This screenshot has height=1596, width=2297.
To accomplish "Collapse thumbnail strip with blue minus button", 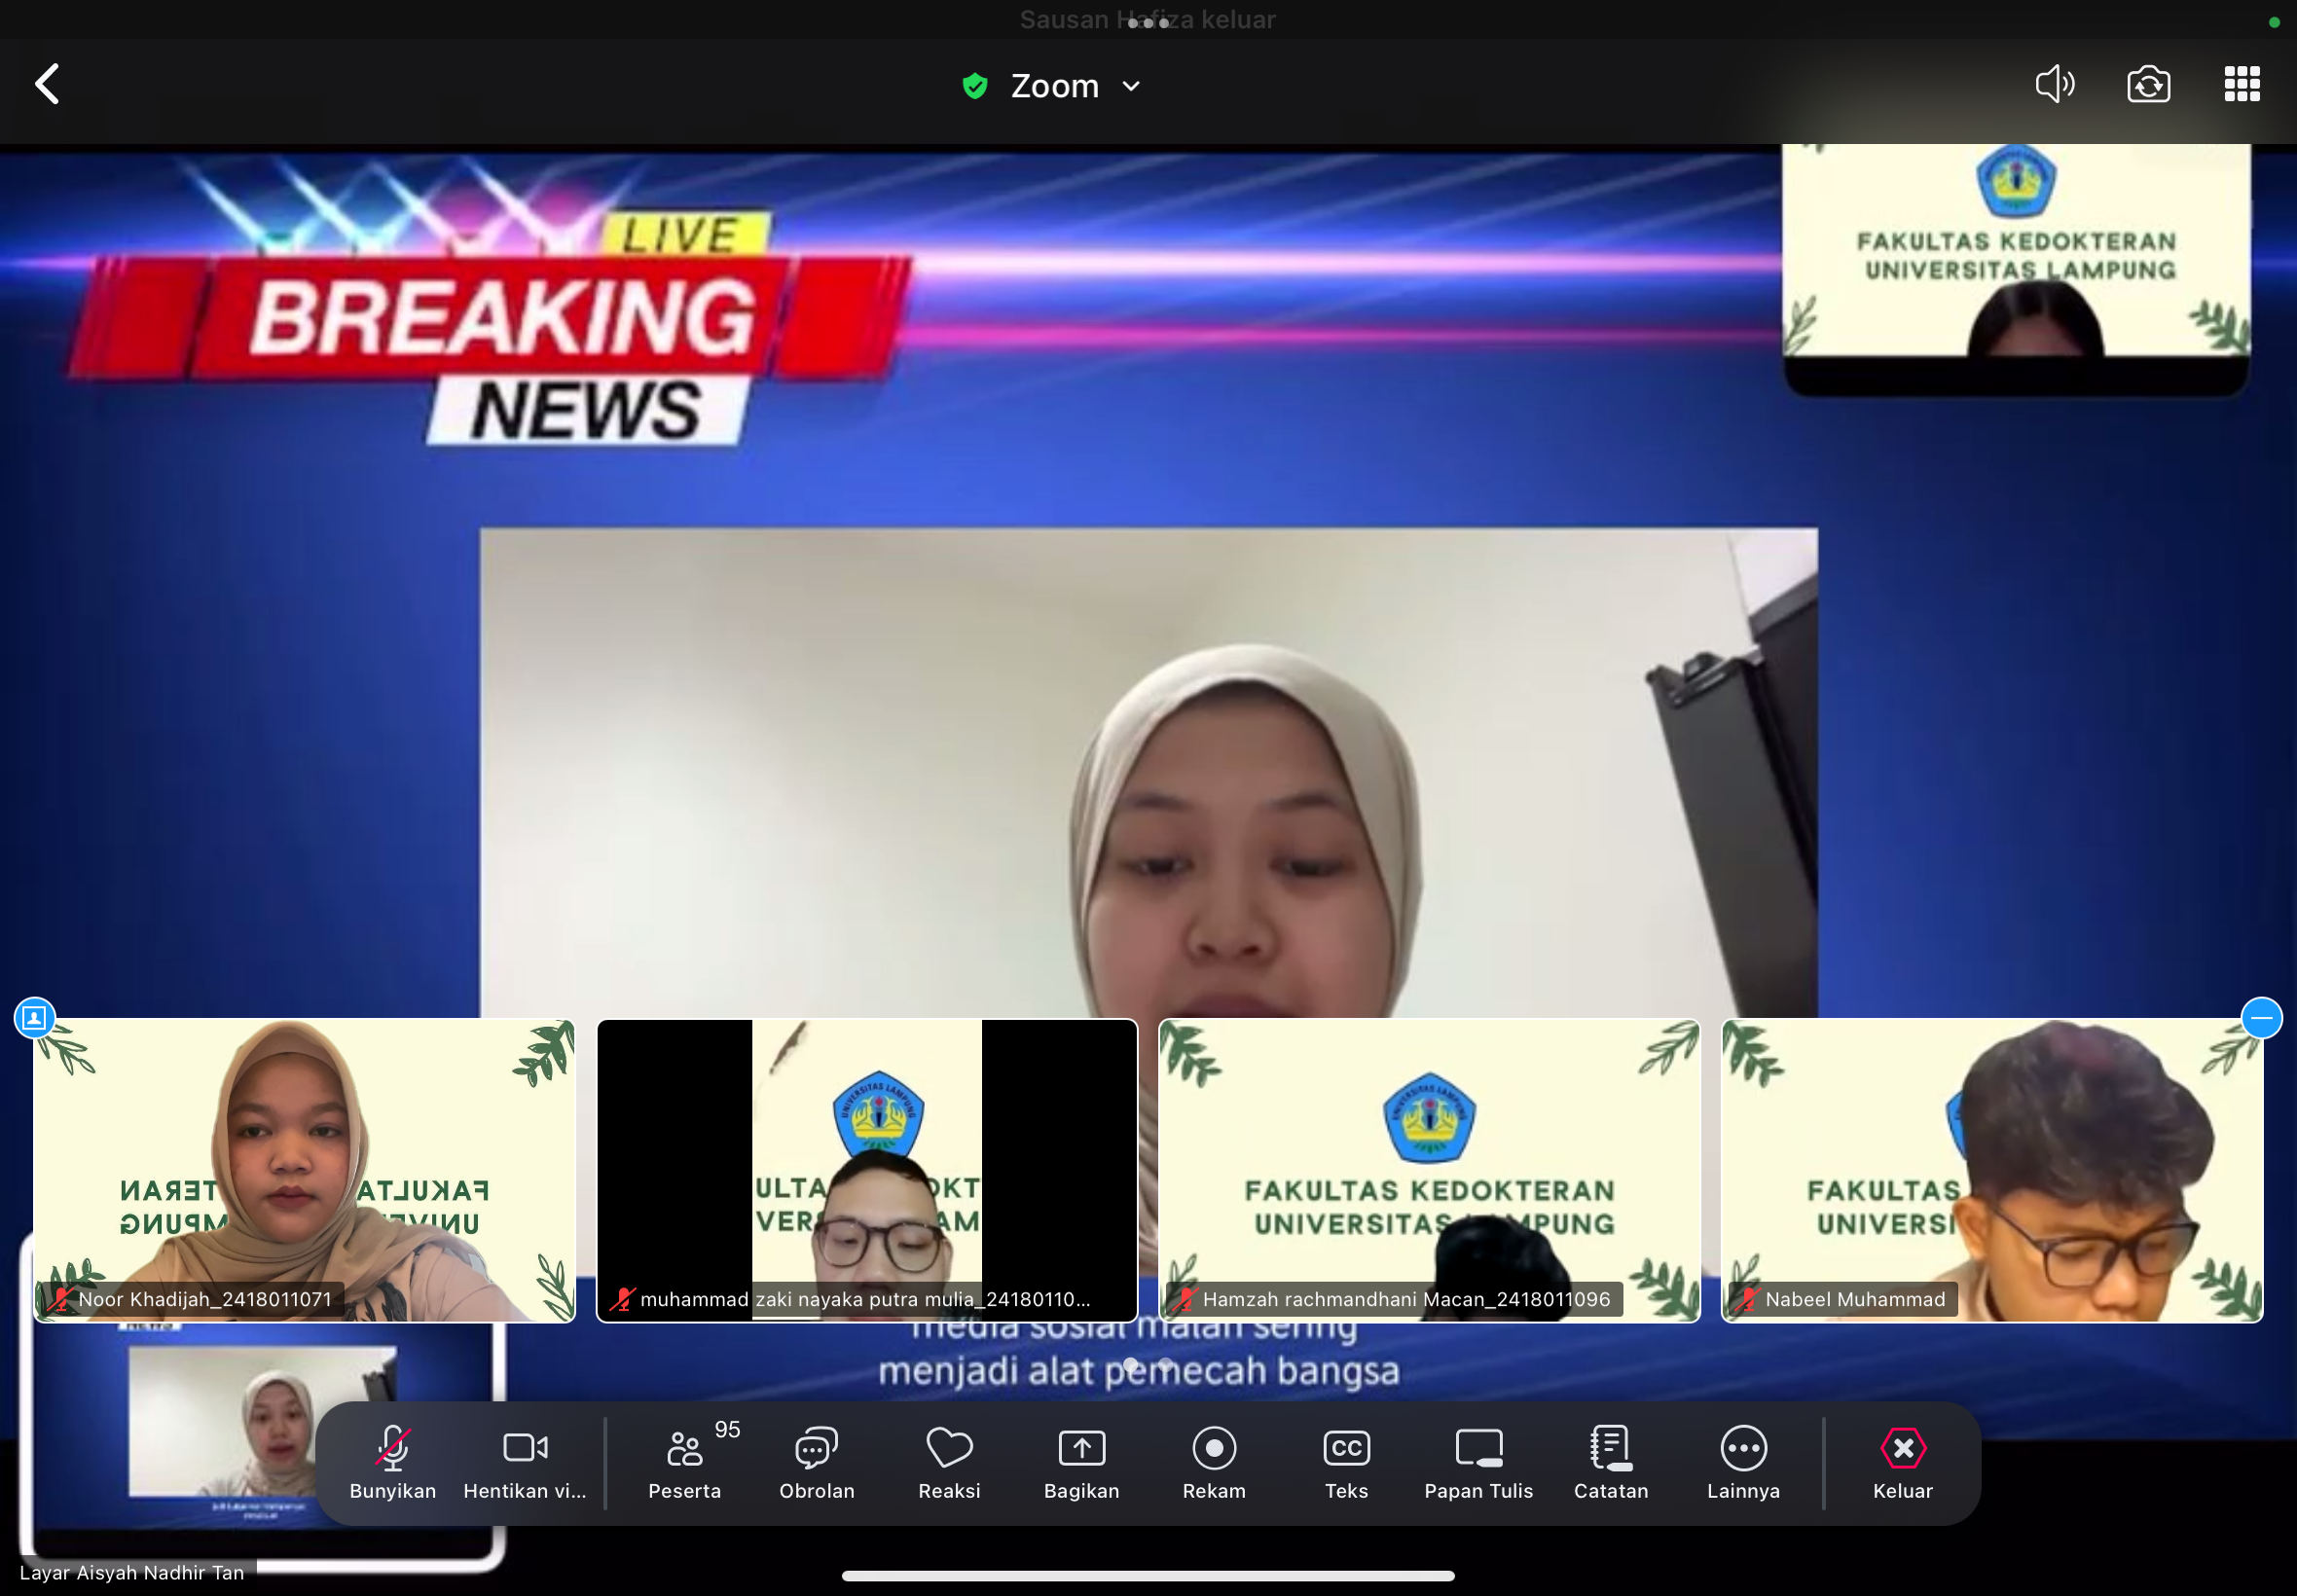I will (2261, 1018).
